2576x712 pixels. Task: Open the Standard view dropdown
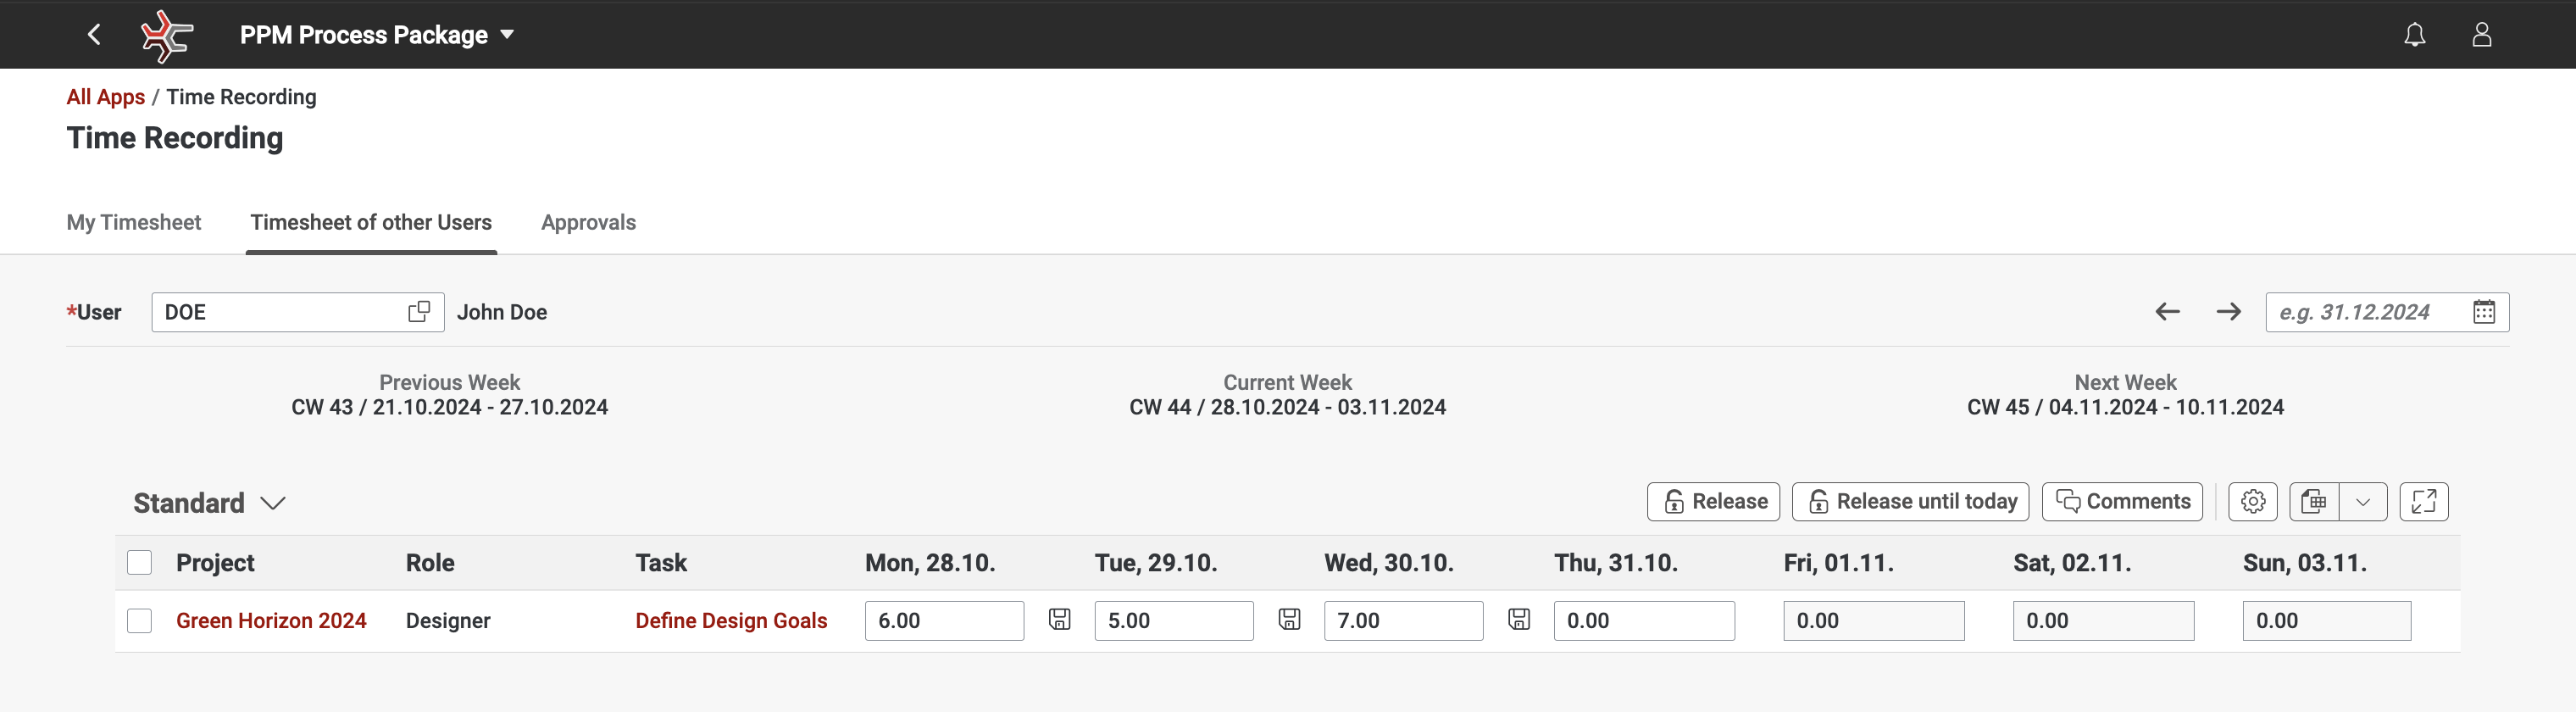click(272, 503)
